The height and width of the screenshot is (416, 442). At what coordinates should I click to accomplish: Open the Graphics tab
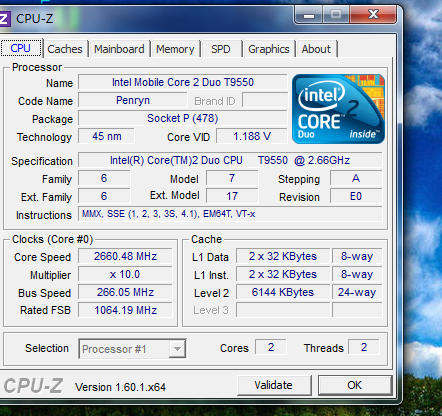(269, 49)
